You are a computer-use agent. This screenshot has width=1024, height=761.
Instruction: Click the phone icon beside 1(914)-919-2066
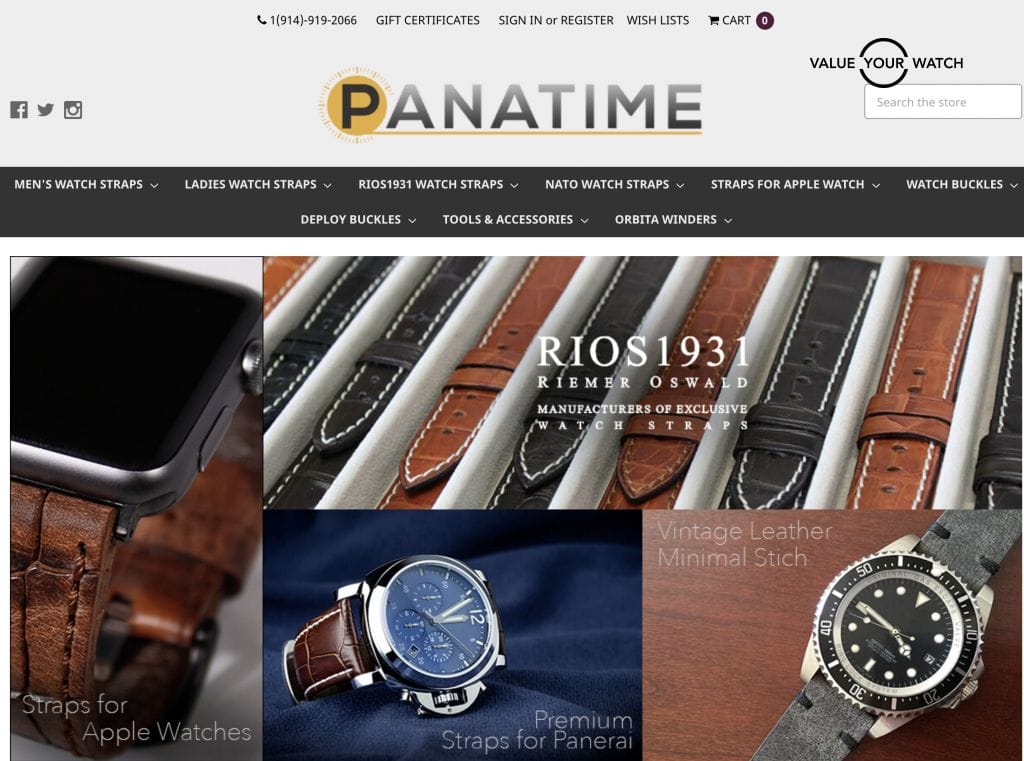coord(262,20)
